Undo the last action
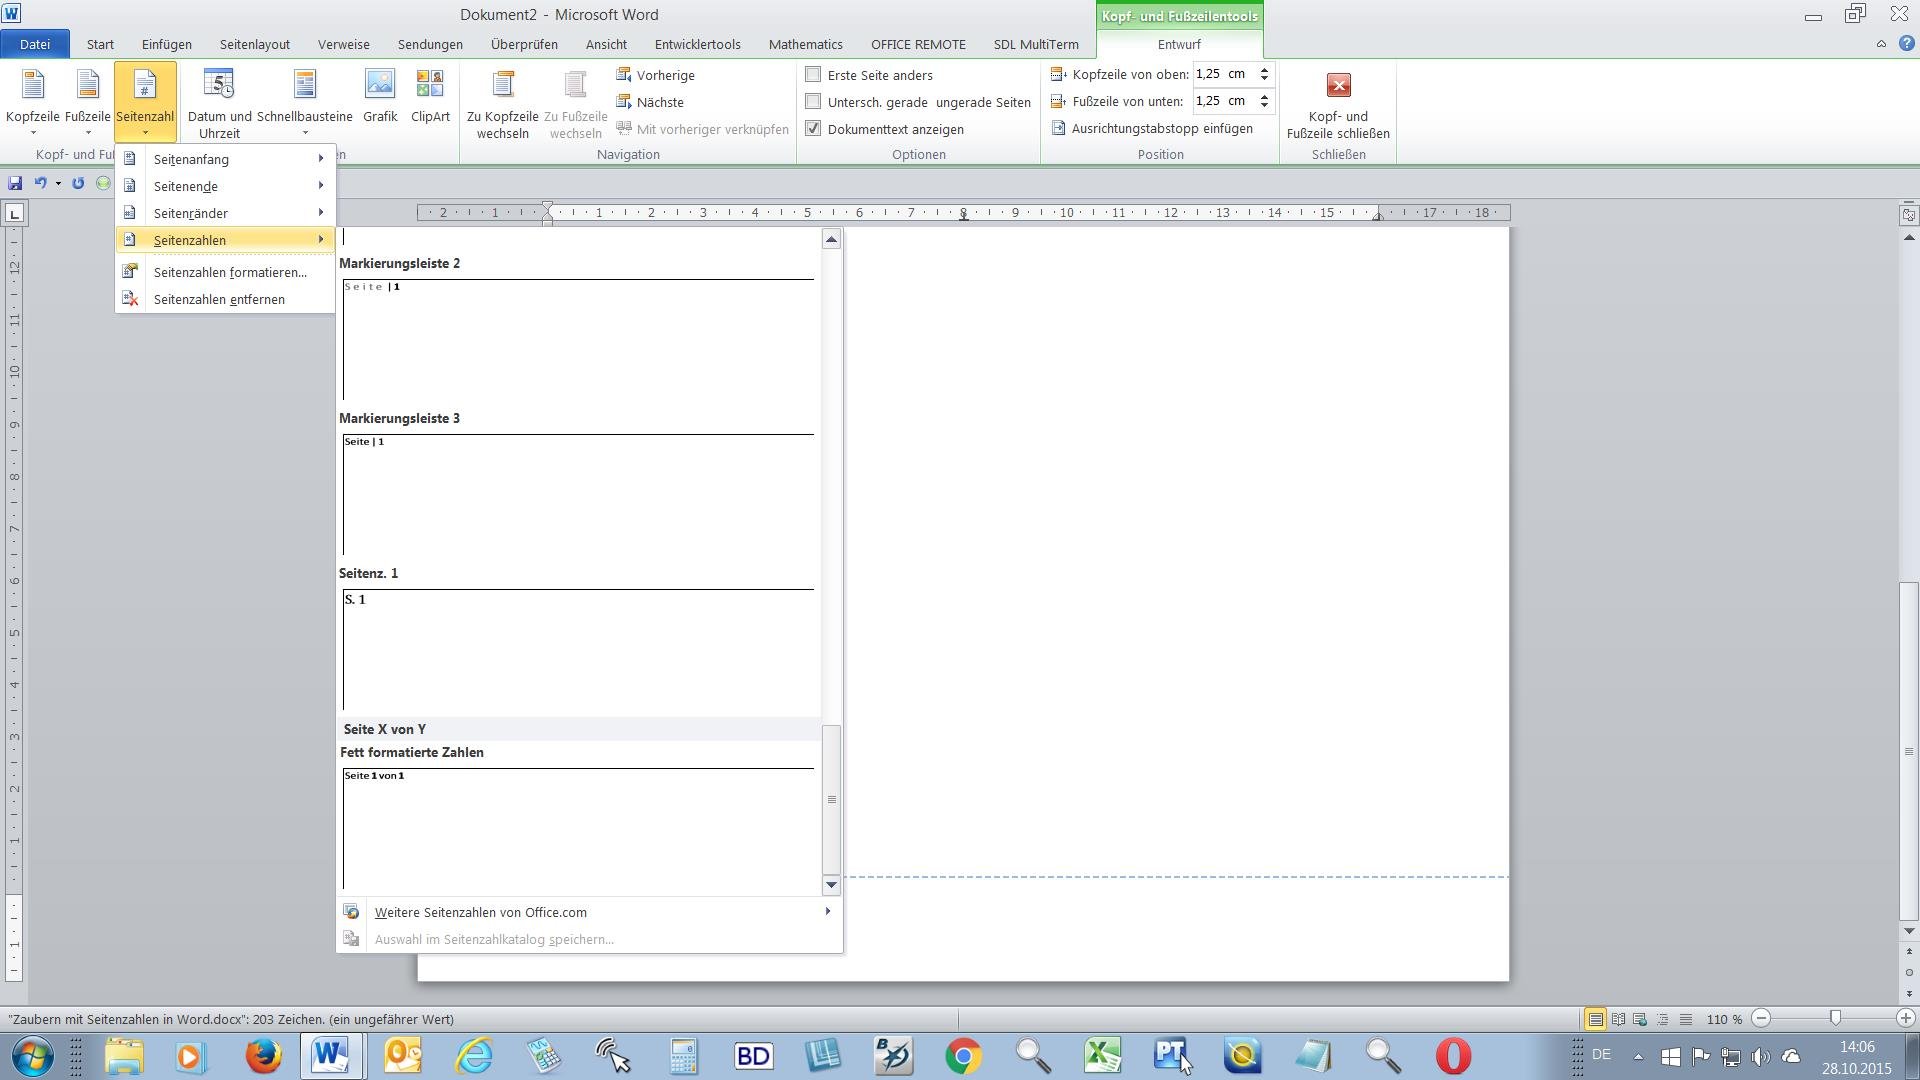The width and height of the screenshot is (1920, 1080). point(40,183)
